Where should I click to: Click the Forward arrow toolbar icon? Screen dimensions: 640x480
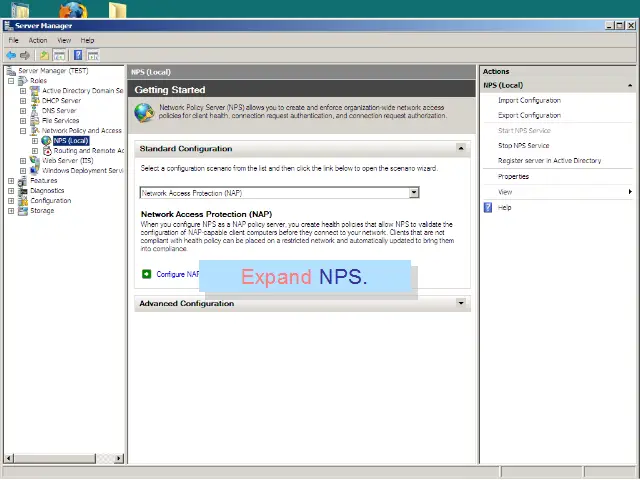click(26, 55)
